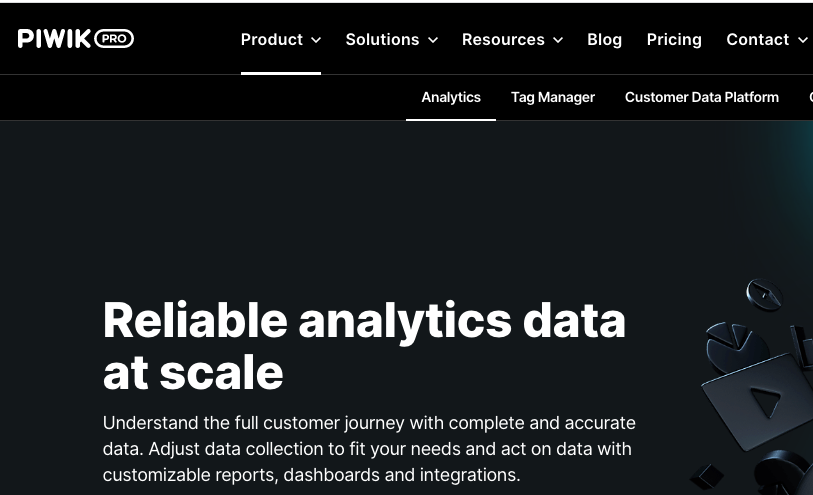Expand the Solutions dropdown chevron
Viewport: 813px width, 495px height.
[x=433, y=40]
